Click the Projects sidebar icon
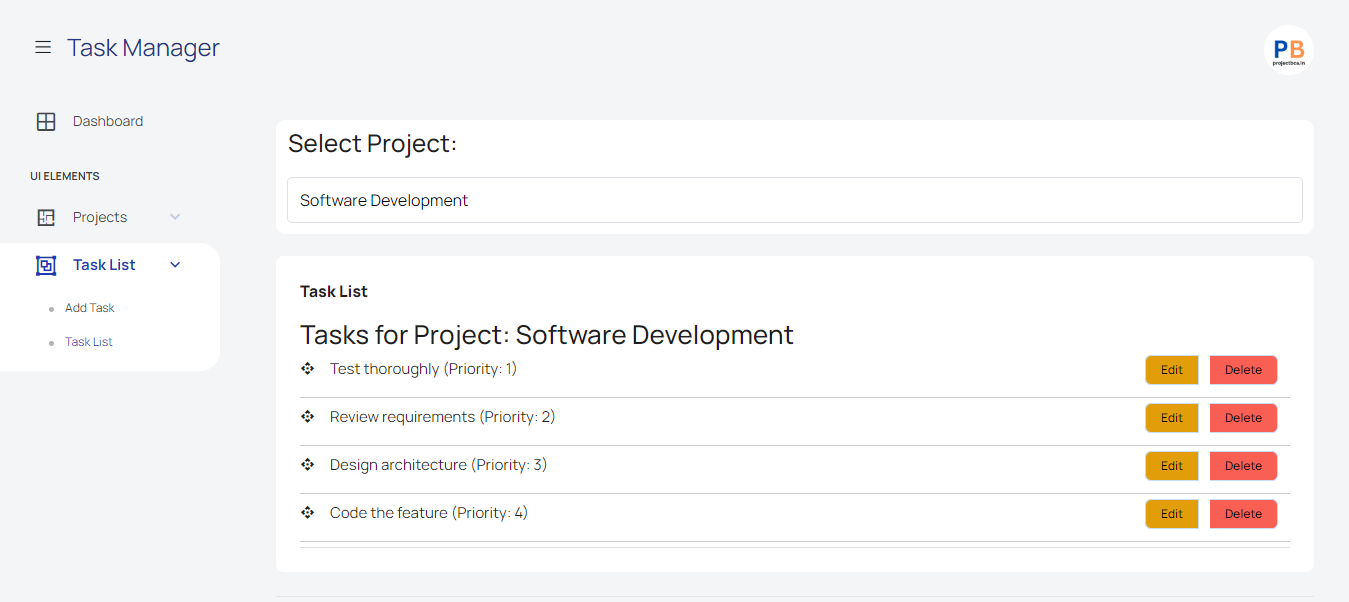The image size is (1349, 602). [46, 217]
